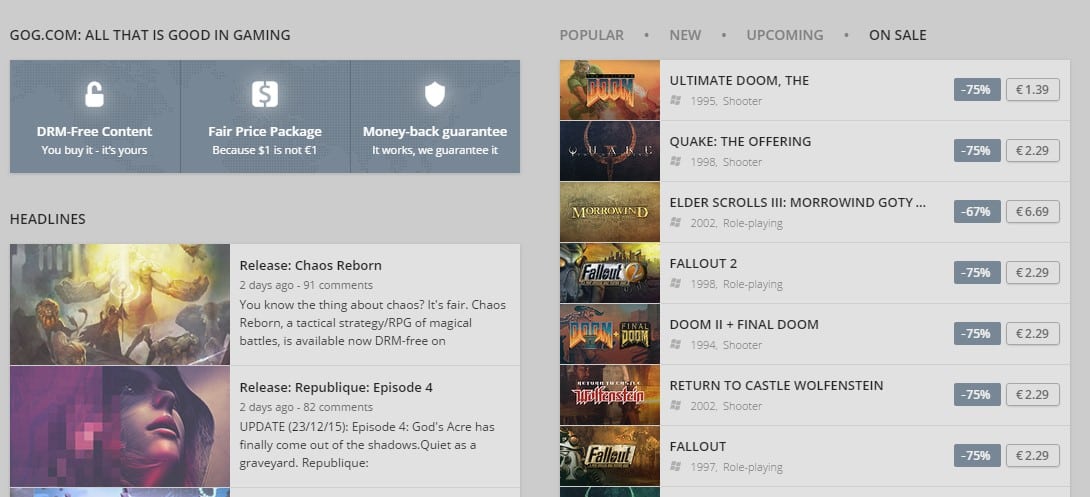Switch to the Popular tab

(x=592, y=35)
